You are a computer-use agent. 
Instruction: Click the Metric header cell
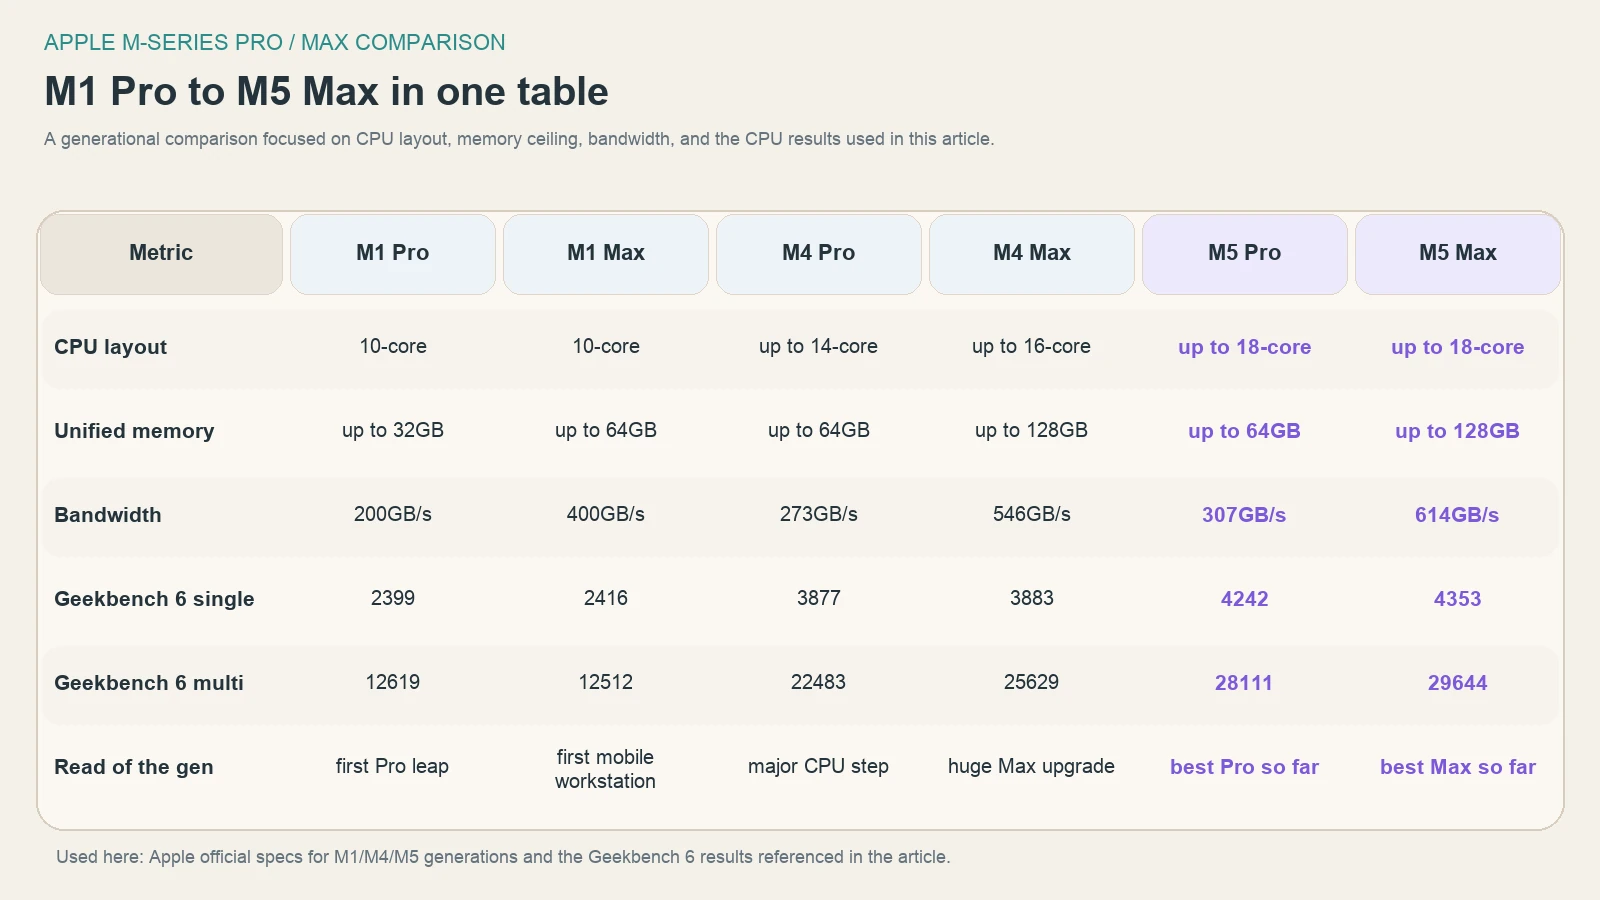160,253
